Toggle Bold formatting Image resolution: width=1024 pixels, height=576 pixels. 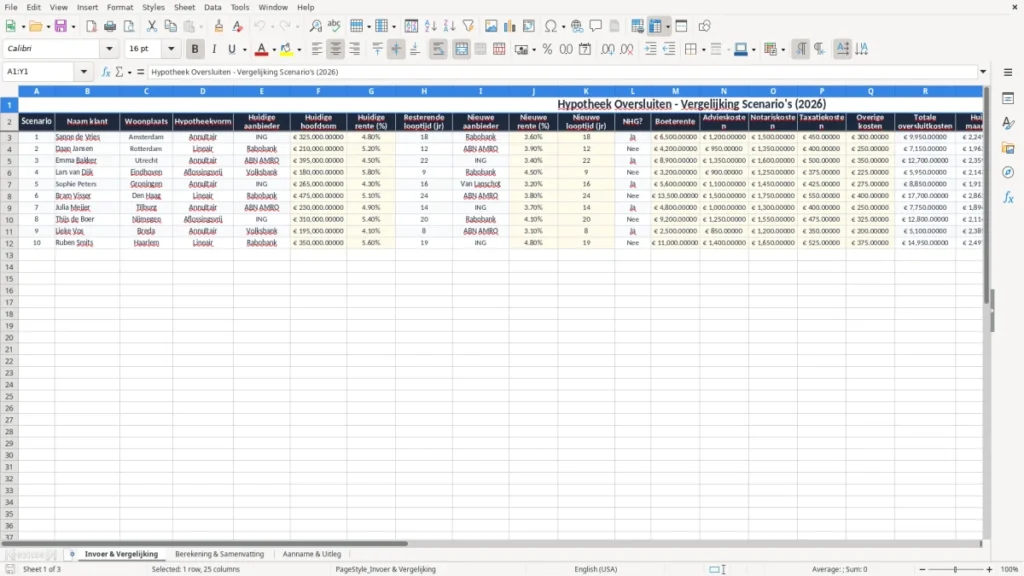click(x=195, y=49)
